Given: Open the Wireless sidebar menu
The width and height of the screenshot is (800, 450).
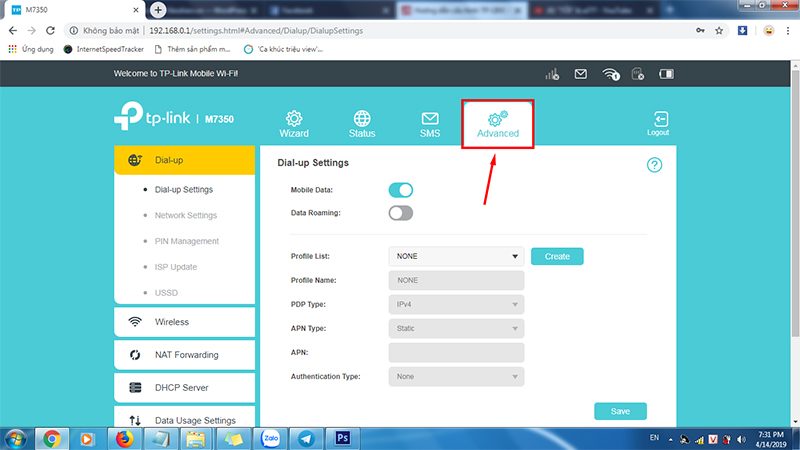Looking at the screenshot, I should coord(184,322).
